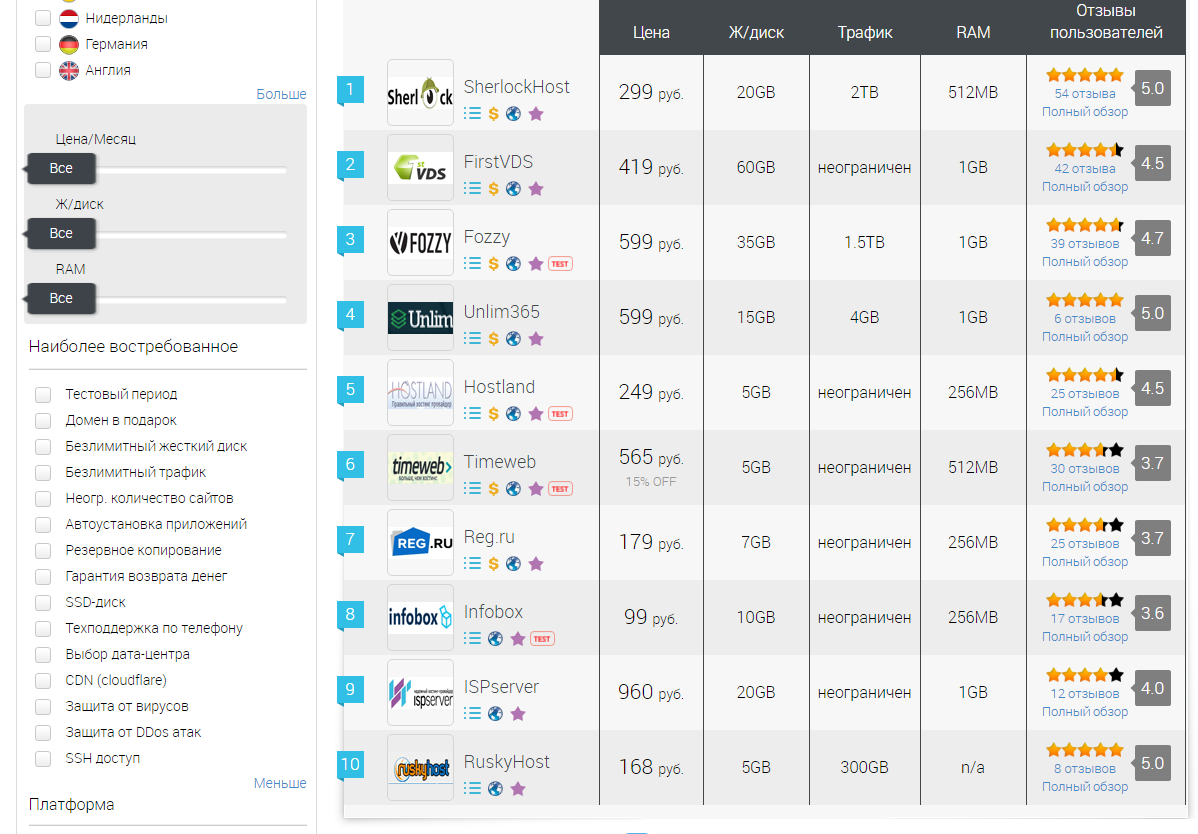Click the Ж/диск slider handle
The height and width of the screenshot is (834, 1198).
point(61,233)
